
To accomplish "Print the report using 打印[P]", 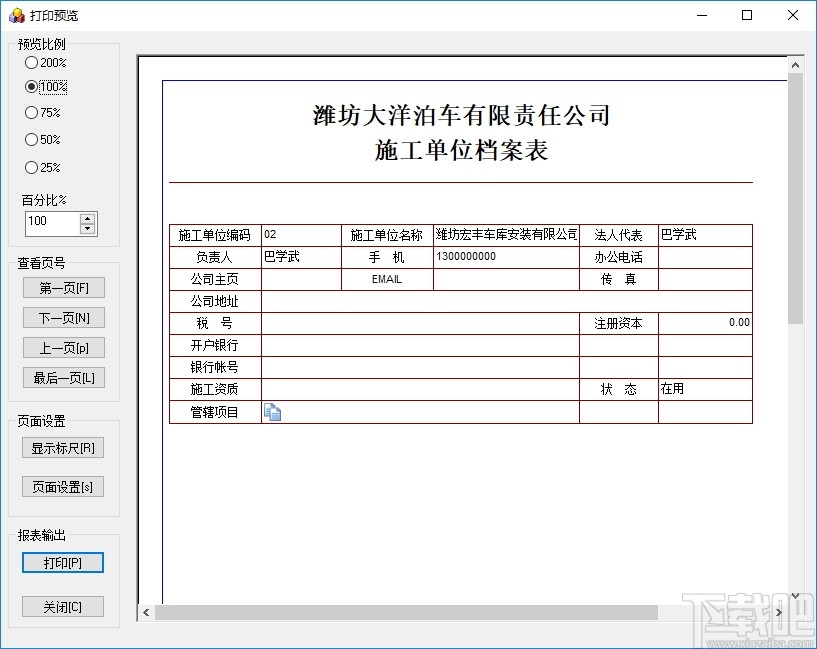I will click(x=62, y=562).
